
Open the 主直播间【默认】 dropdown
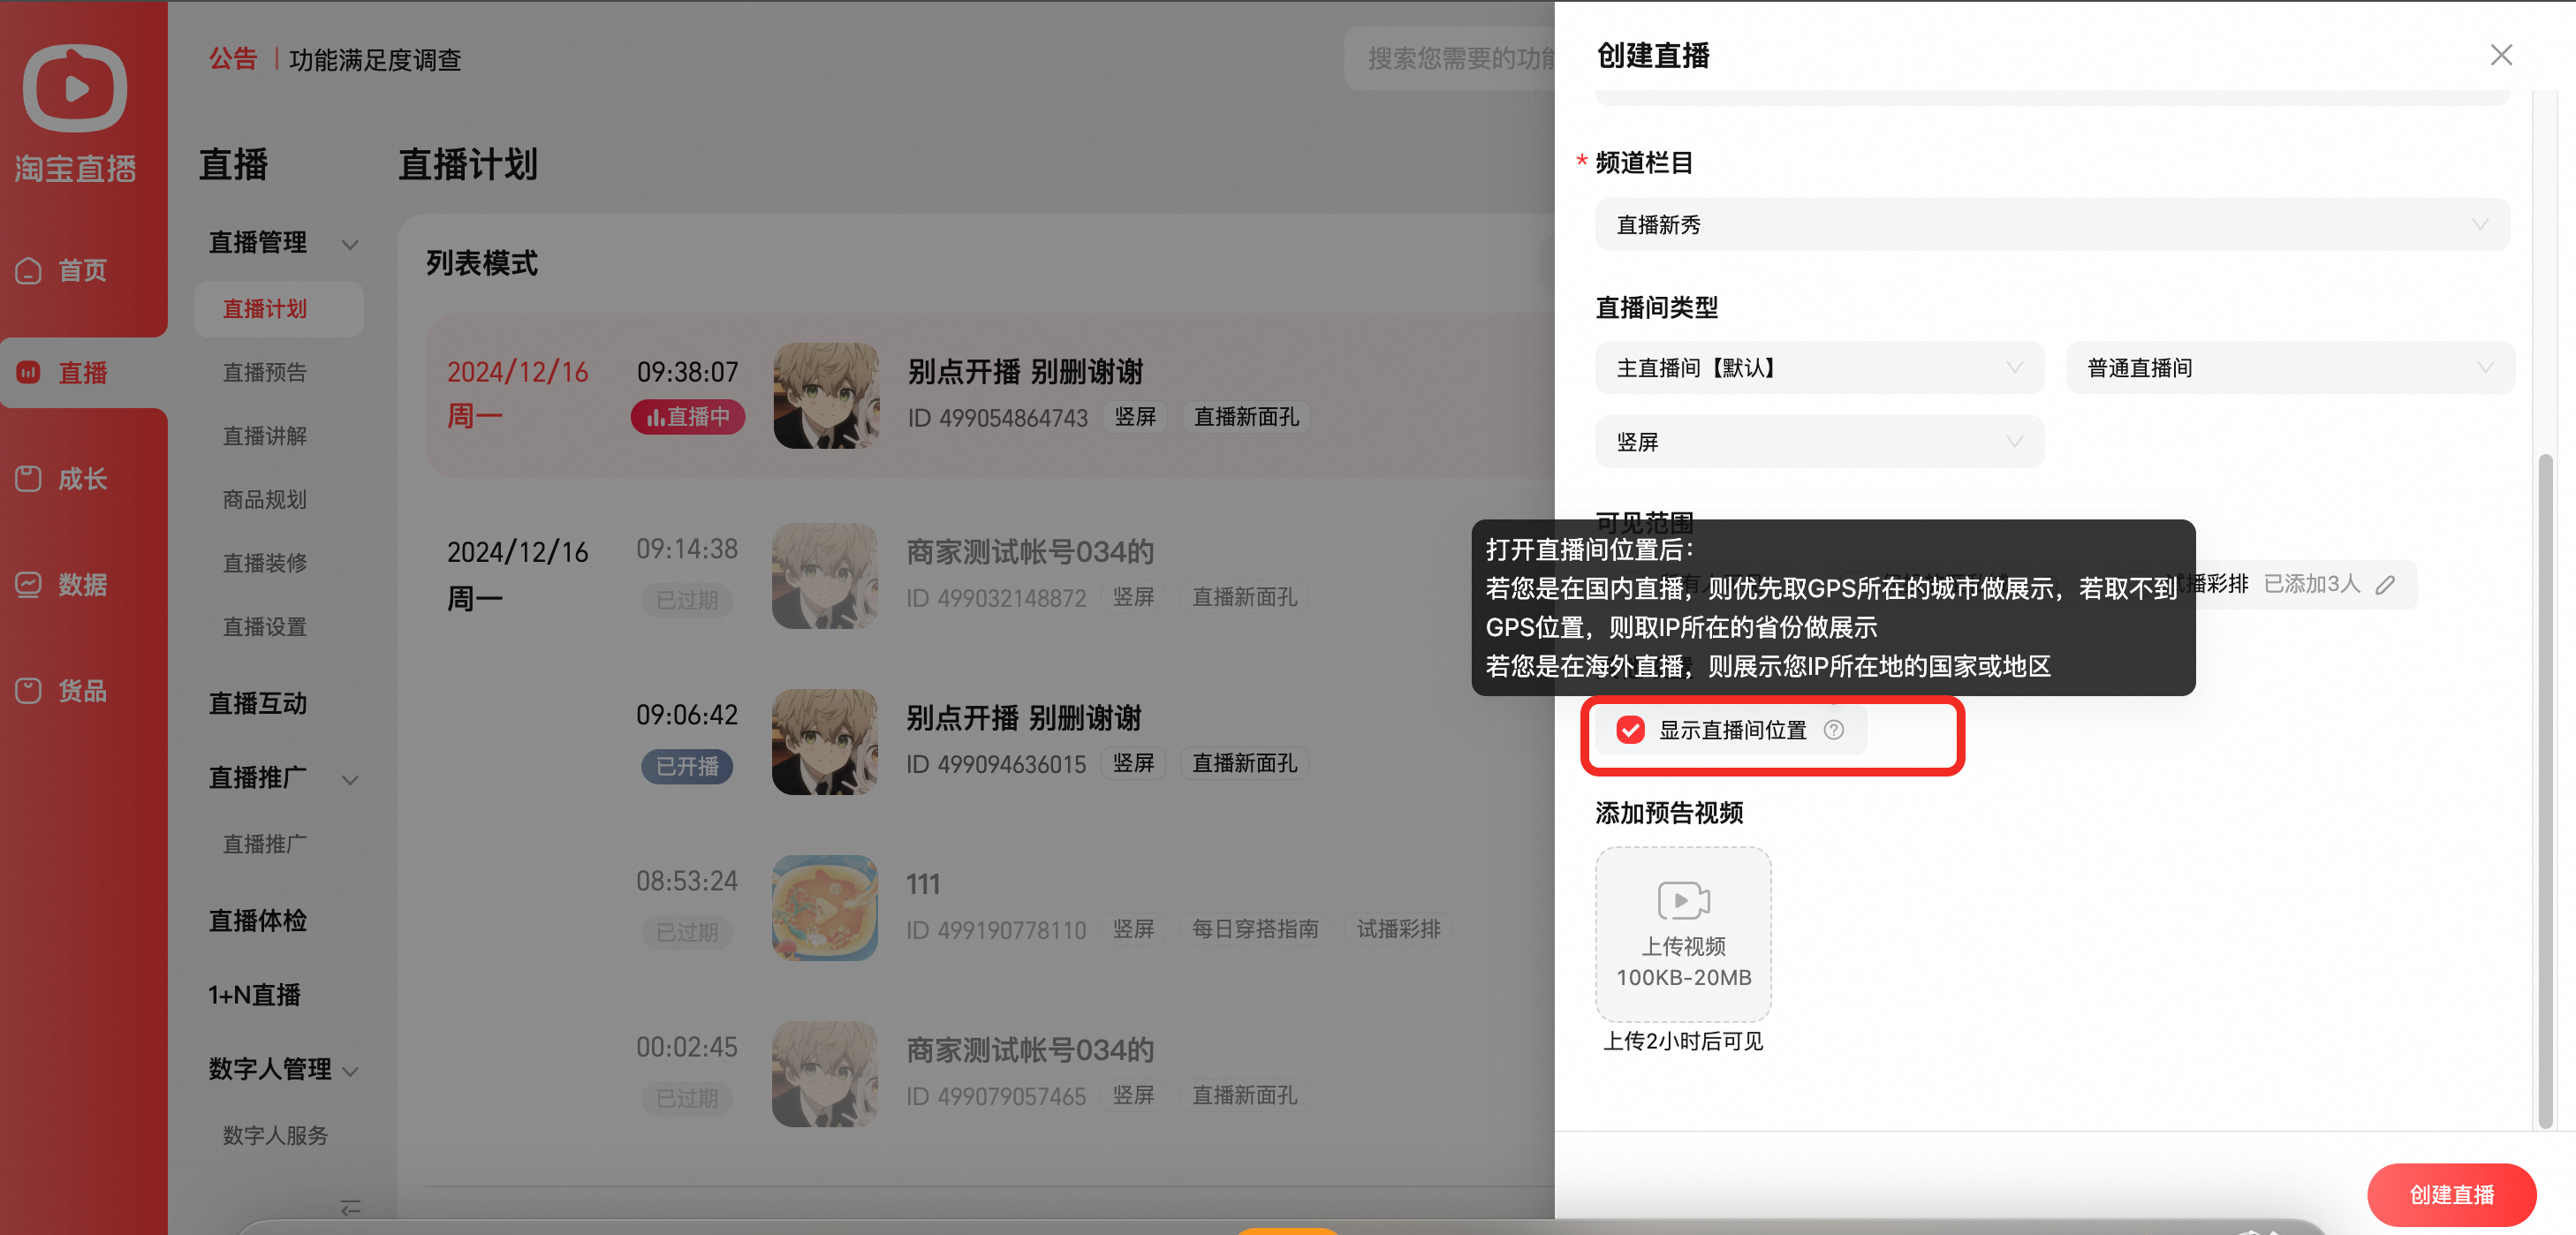pyautogui.click(x=1819, y=367)
